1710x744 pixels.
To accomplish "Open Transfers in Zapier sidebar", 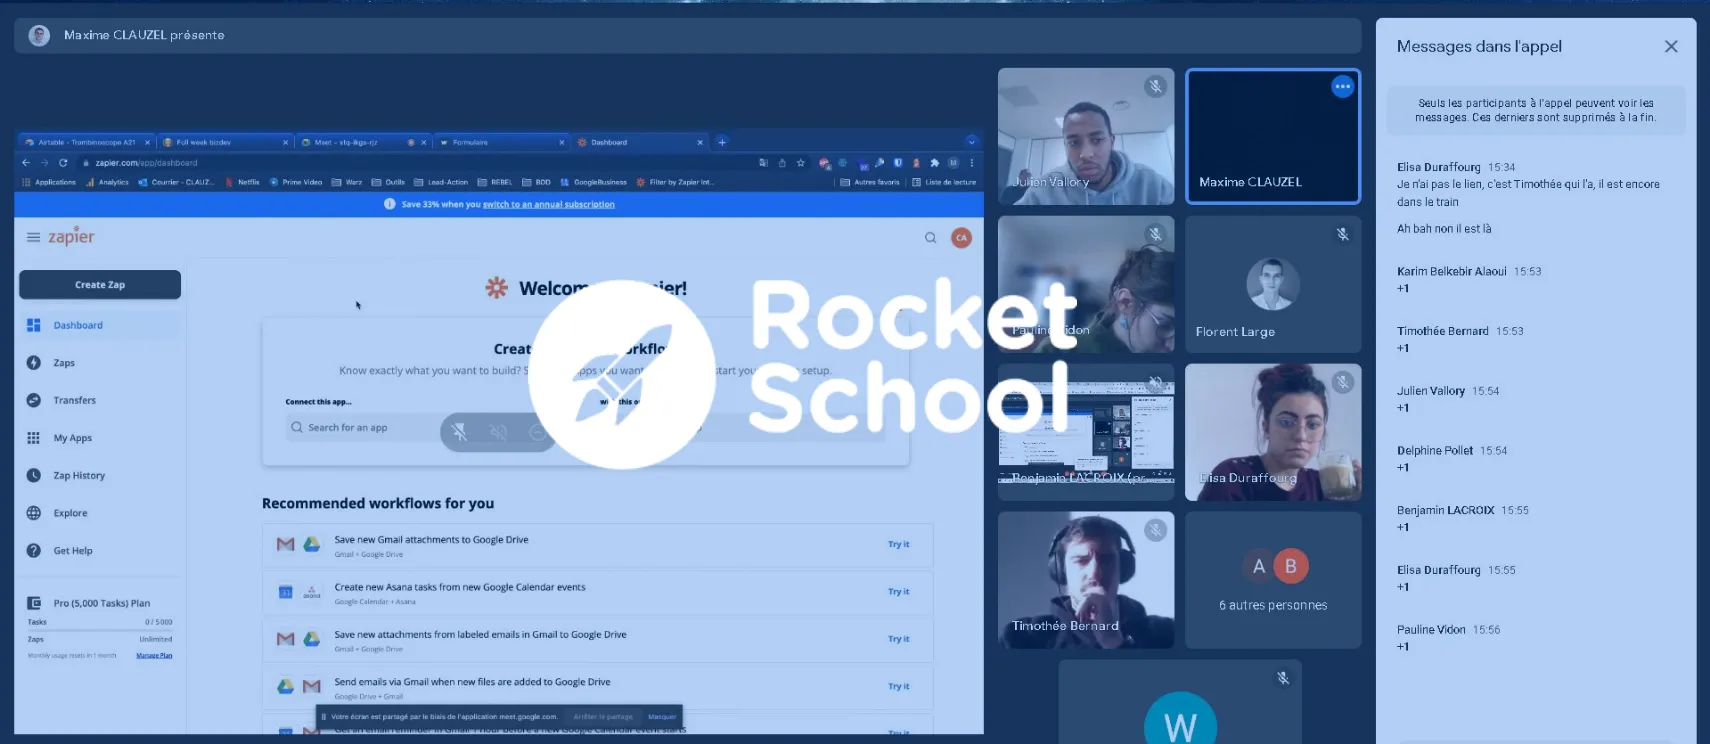I will click(100, 400).
